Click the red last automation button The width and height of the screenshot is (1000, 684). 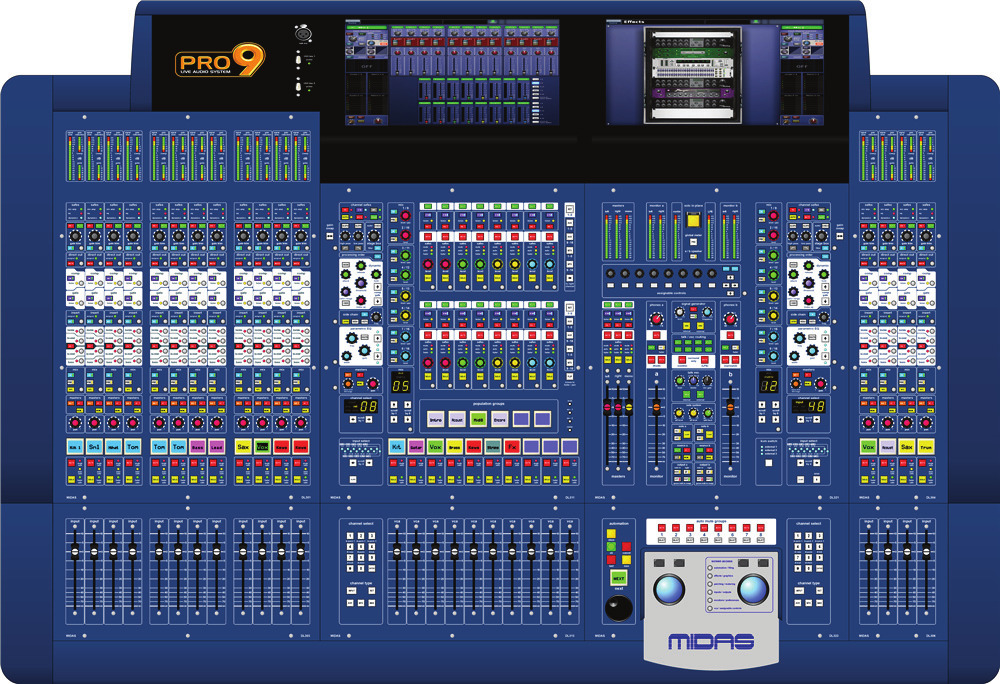click(611, 559)
